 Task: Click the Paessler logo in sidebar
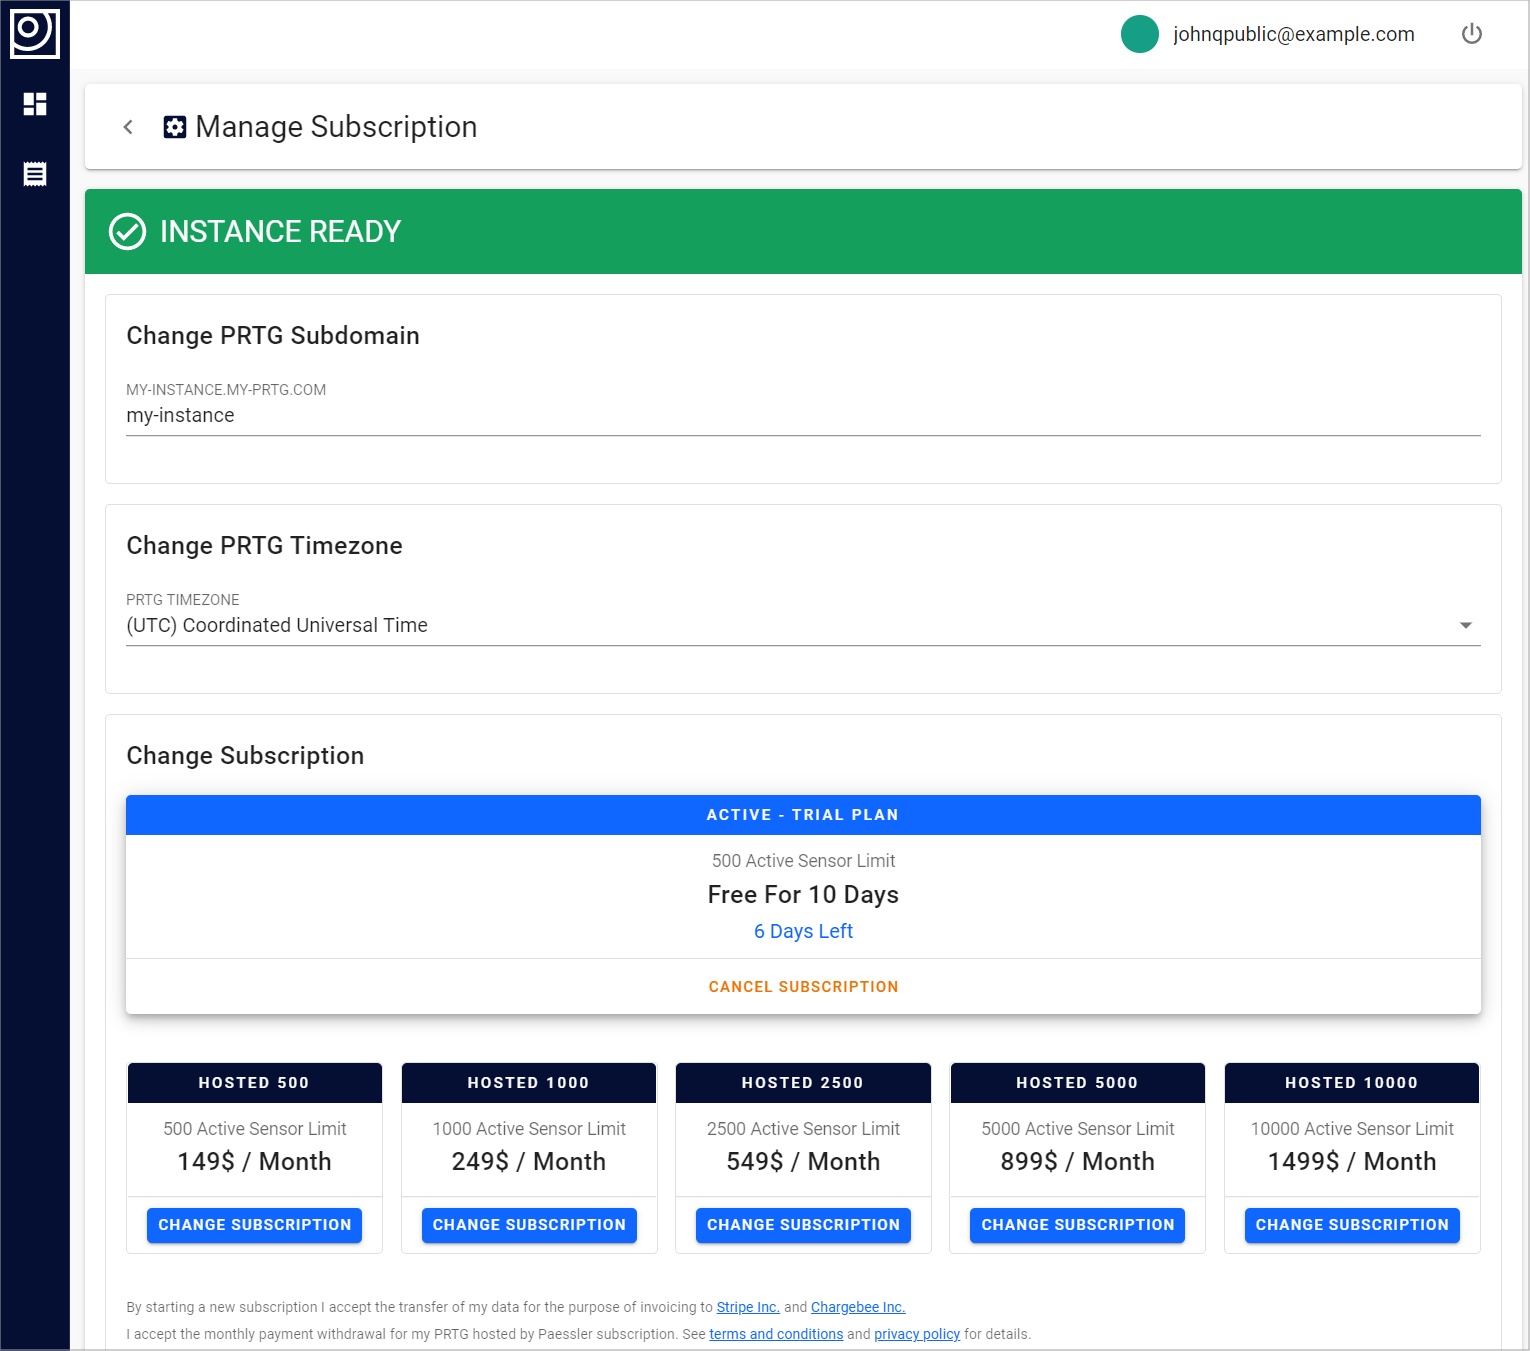coord(34,33)
